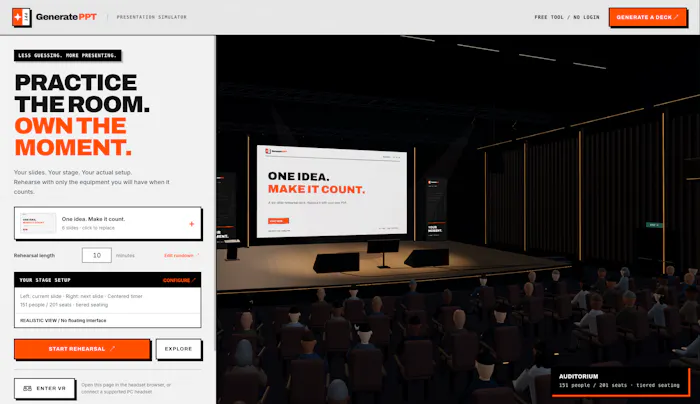Screen dimensions: 700x404
Task: Select the 'One idea. Make it count.' deck title
Action: (x=93, y=219)
